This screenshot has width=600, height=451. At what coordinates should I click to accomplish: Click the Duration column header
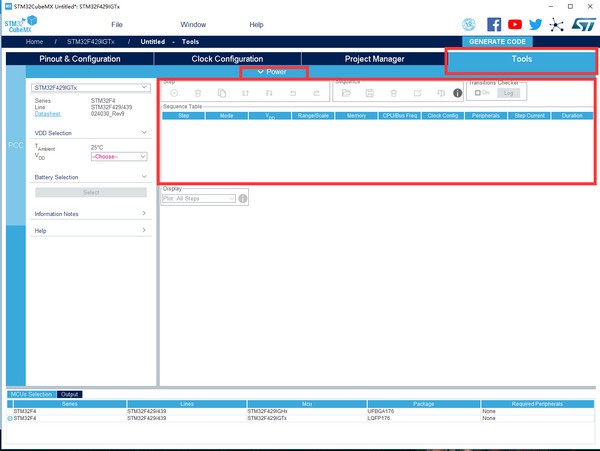pos(572,116)
